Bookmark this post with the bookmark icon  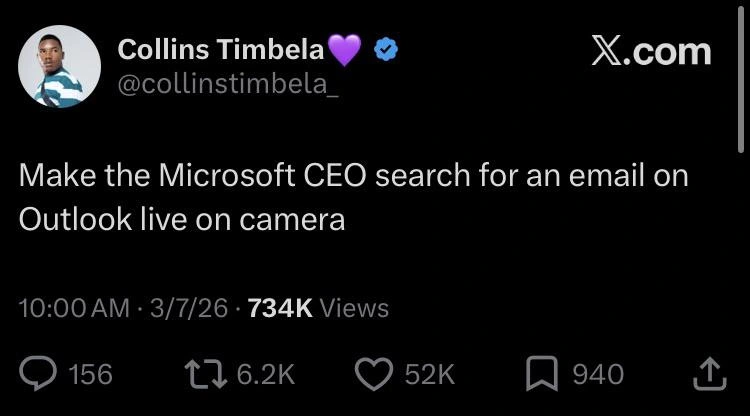click(x=543, y=374)
